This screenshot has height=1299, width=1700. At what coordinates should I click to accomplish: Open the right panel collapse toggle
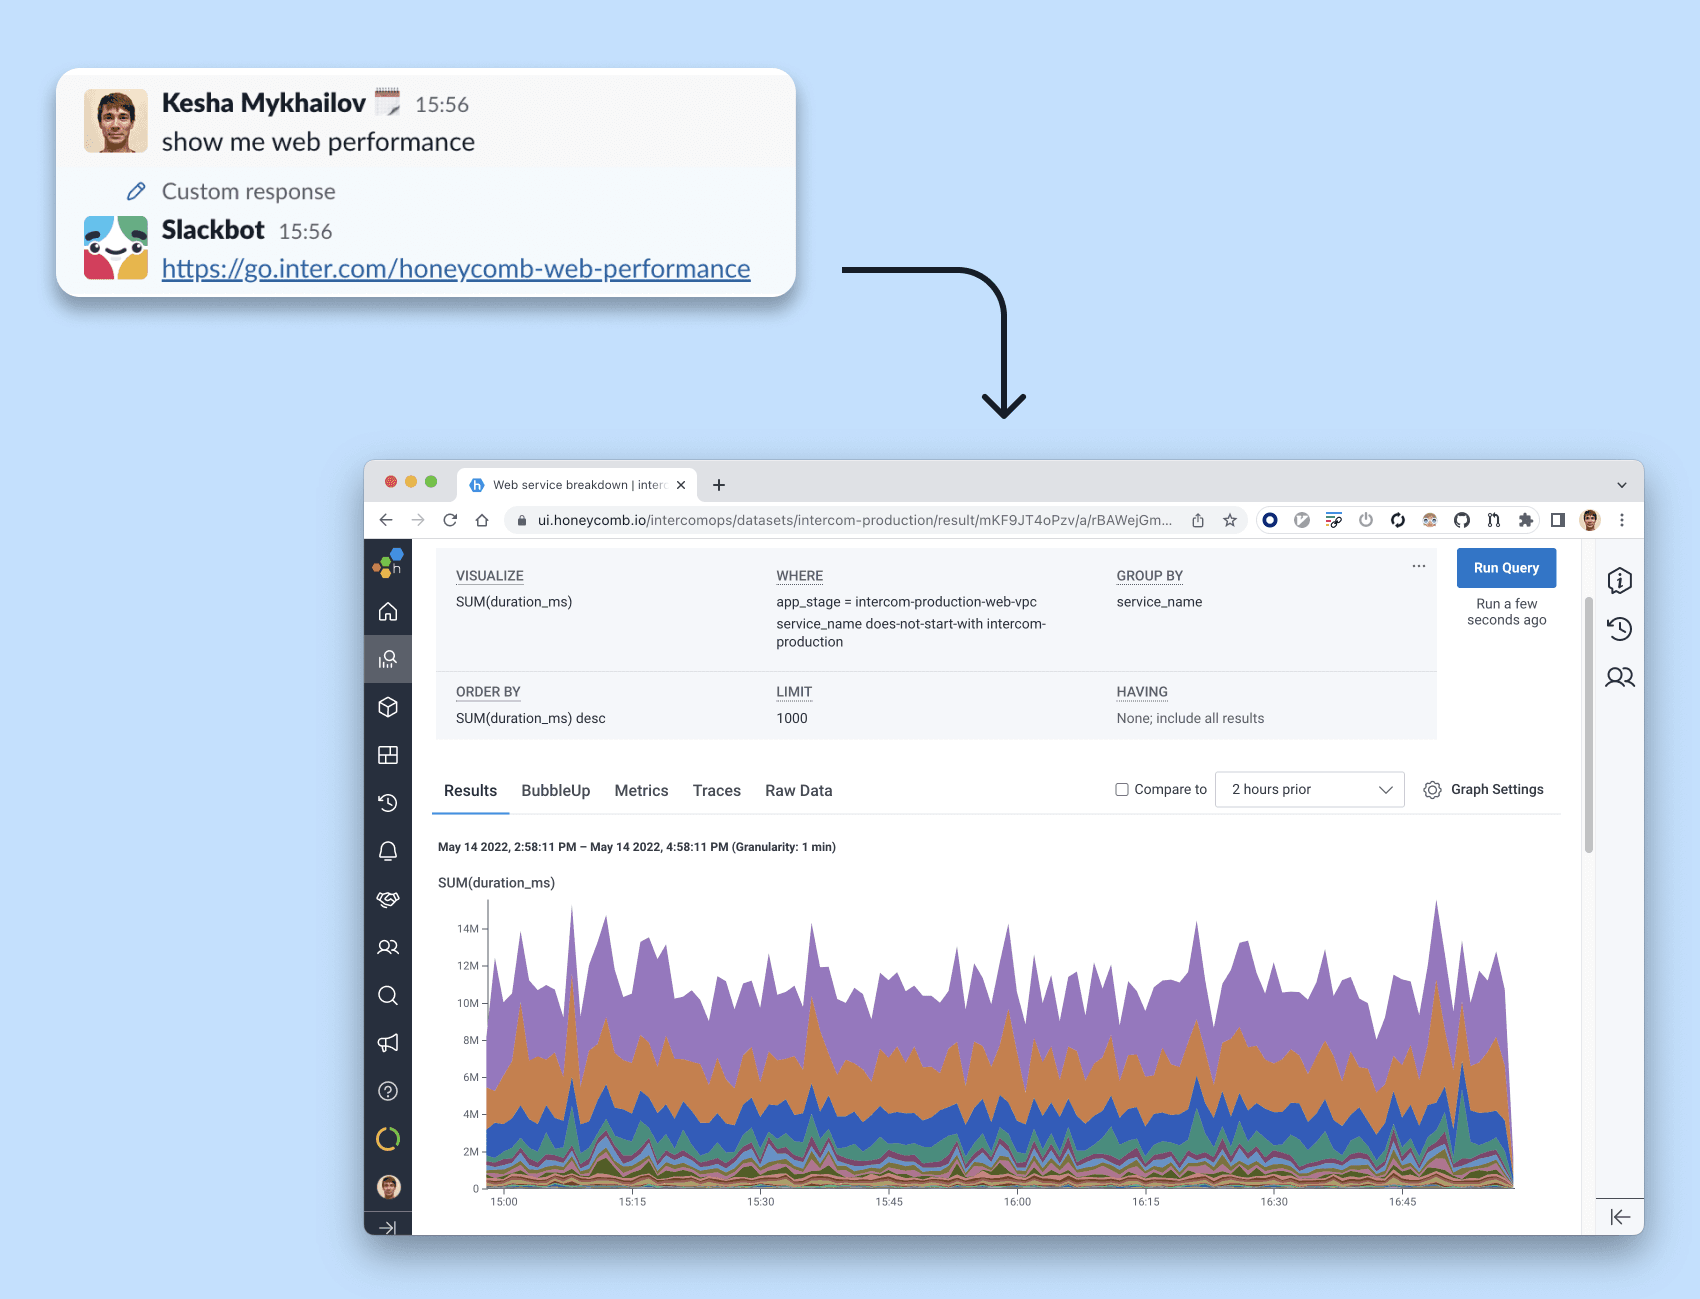1620,1217
